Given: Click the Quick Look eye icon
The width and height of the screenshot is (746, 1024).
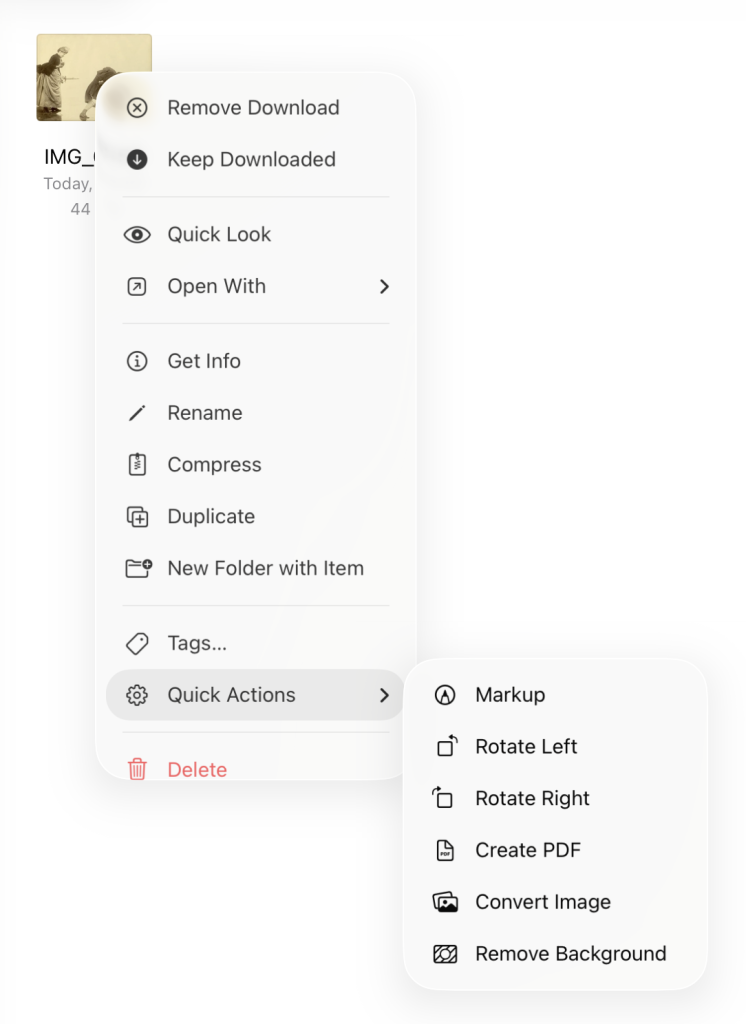Looking at the screenshot, I should point(137,235).
